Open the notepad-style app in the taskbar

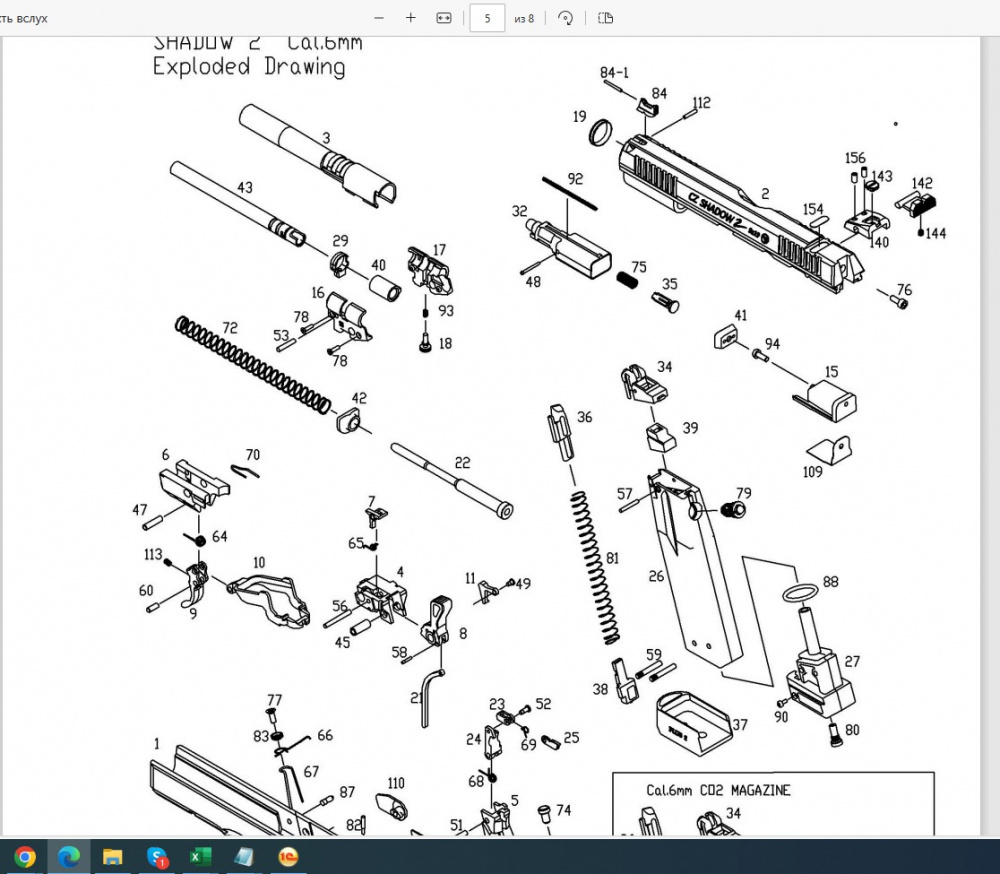pyautogui.click(x=244, y=856)
